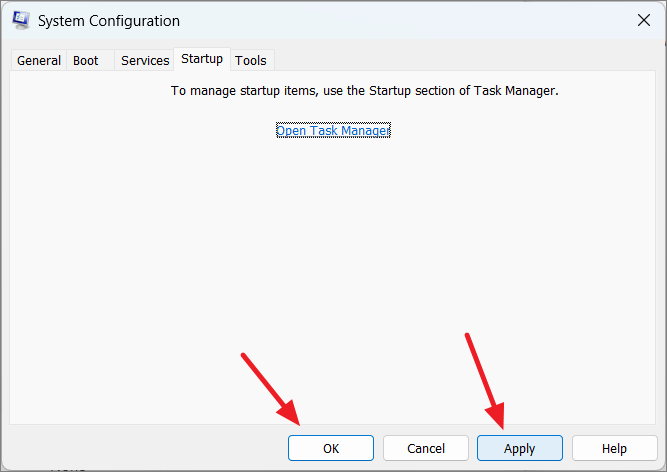Select the Services tab
667x472 pixels.
pos(145,60)
